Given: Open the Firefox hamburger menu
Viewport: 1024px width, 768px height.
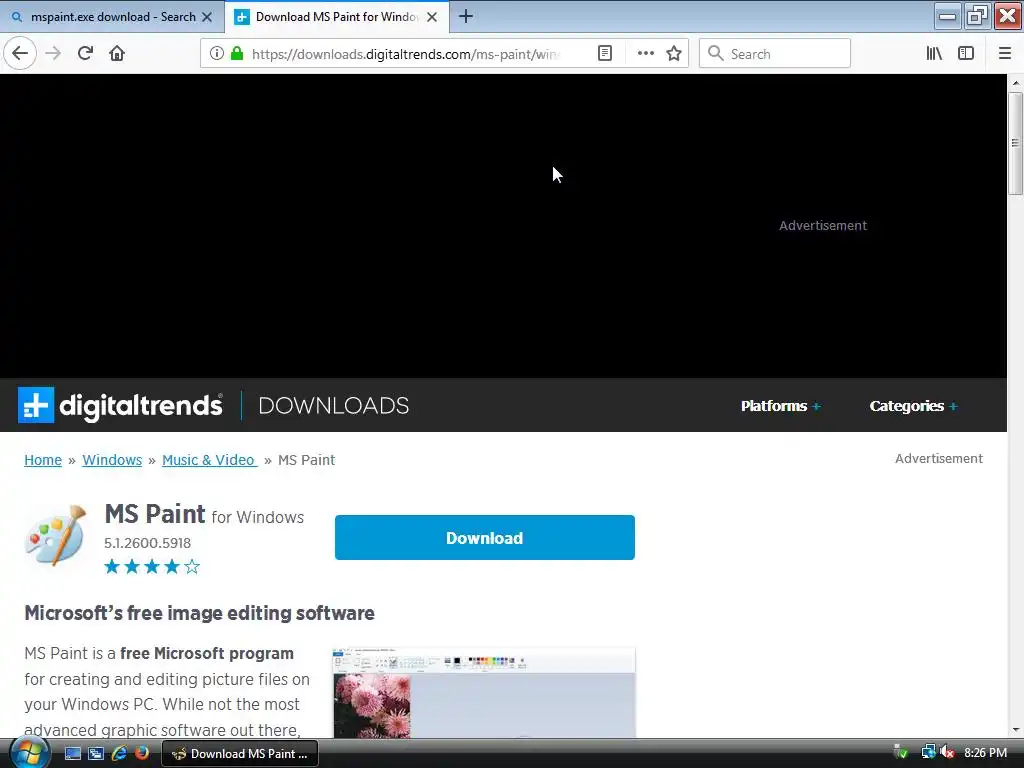Looking at the screenshot, I should [1004, 53].
